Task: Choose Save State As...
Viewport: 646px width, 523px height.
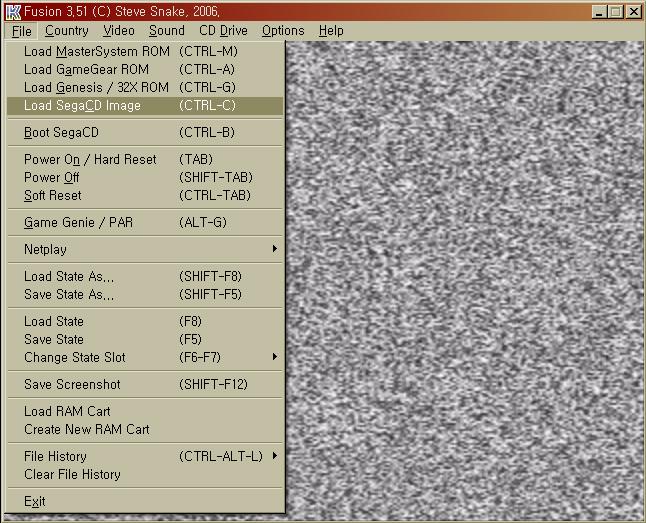Action: (145, 295)
